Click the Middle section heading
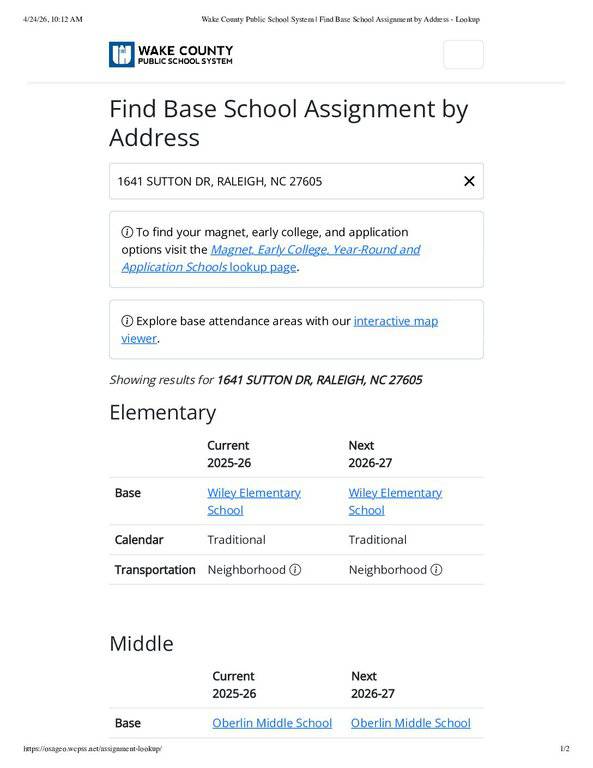 [x=141, y=644]
